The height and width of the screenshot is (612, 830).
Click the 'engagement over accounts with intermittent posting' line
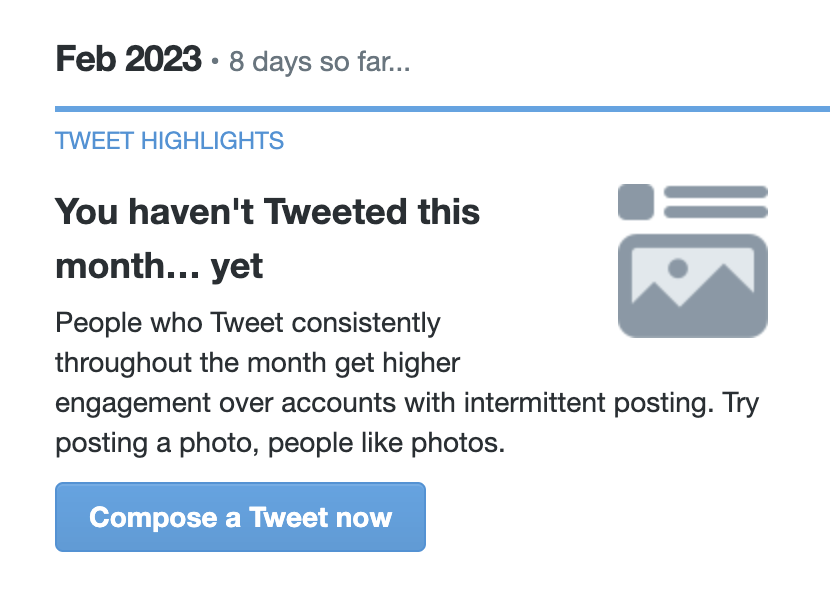[x=384, y=403]
